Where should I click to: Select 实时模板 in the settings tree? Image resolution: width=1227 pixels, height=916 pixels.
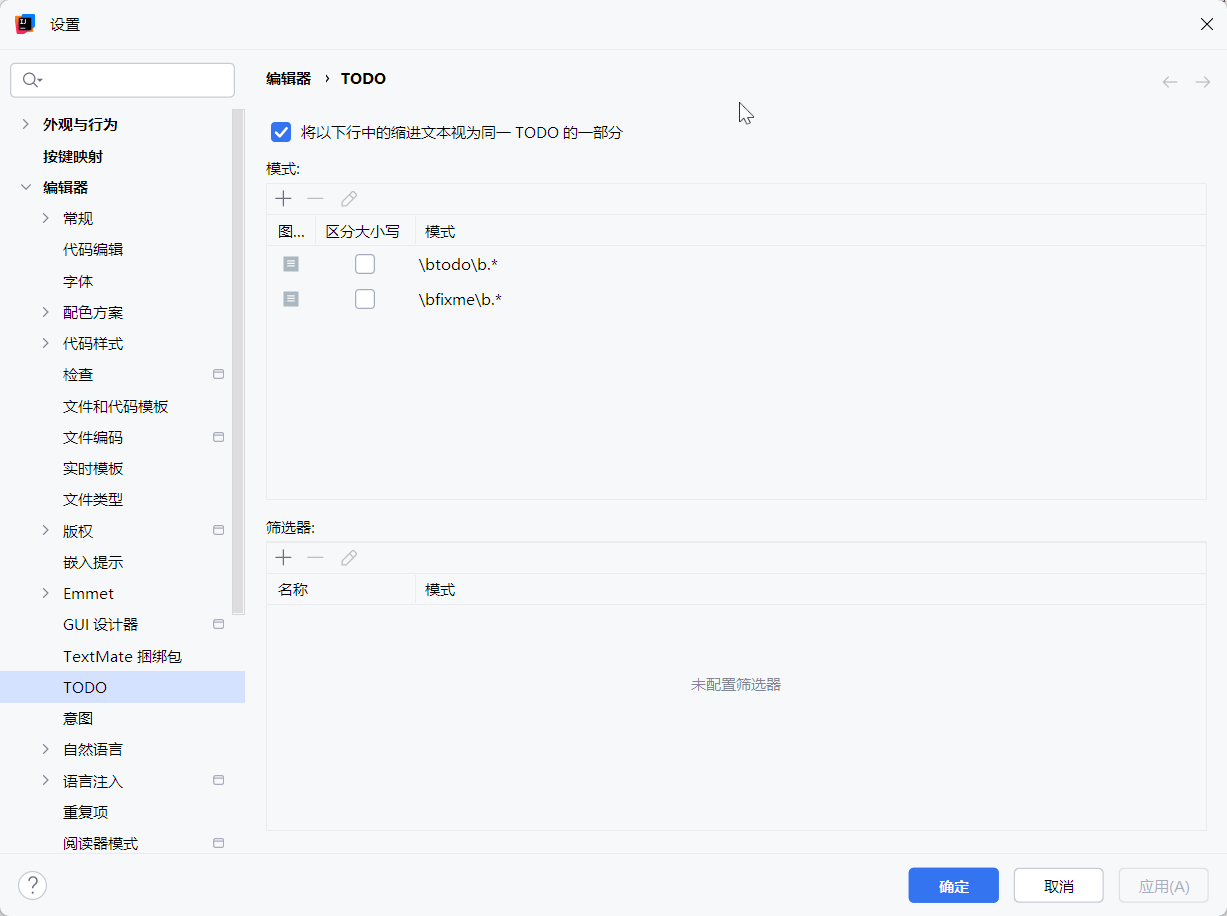point(93,469)
